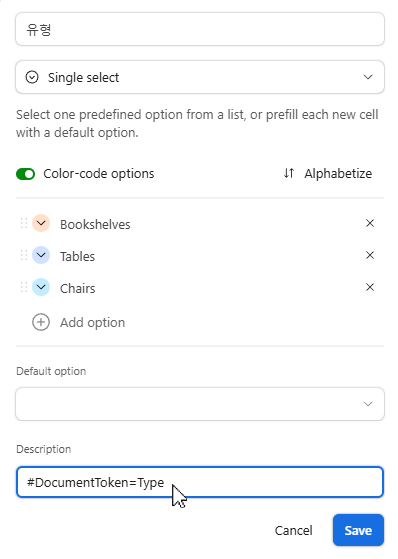This screenshot has width=398, height=559.
Task: Change the orange color of Bookshelves
Action: [41, 223]
